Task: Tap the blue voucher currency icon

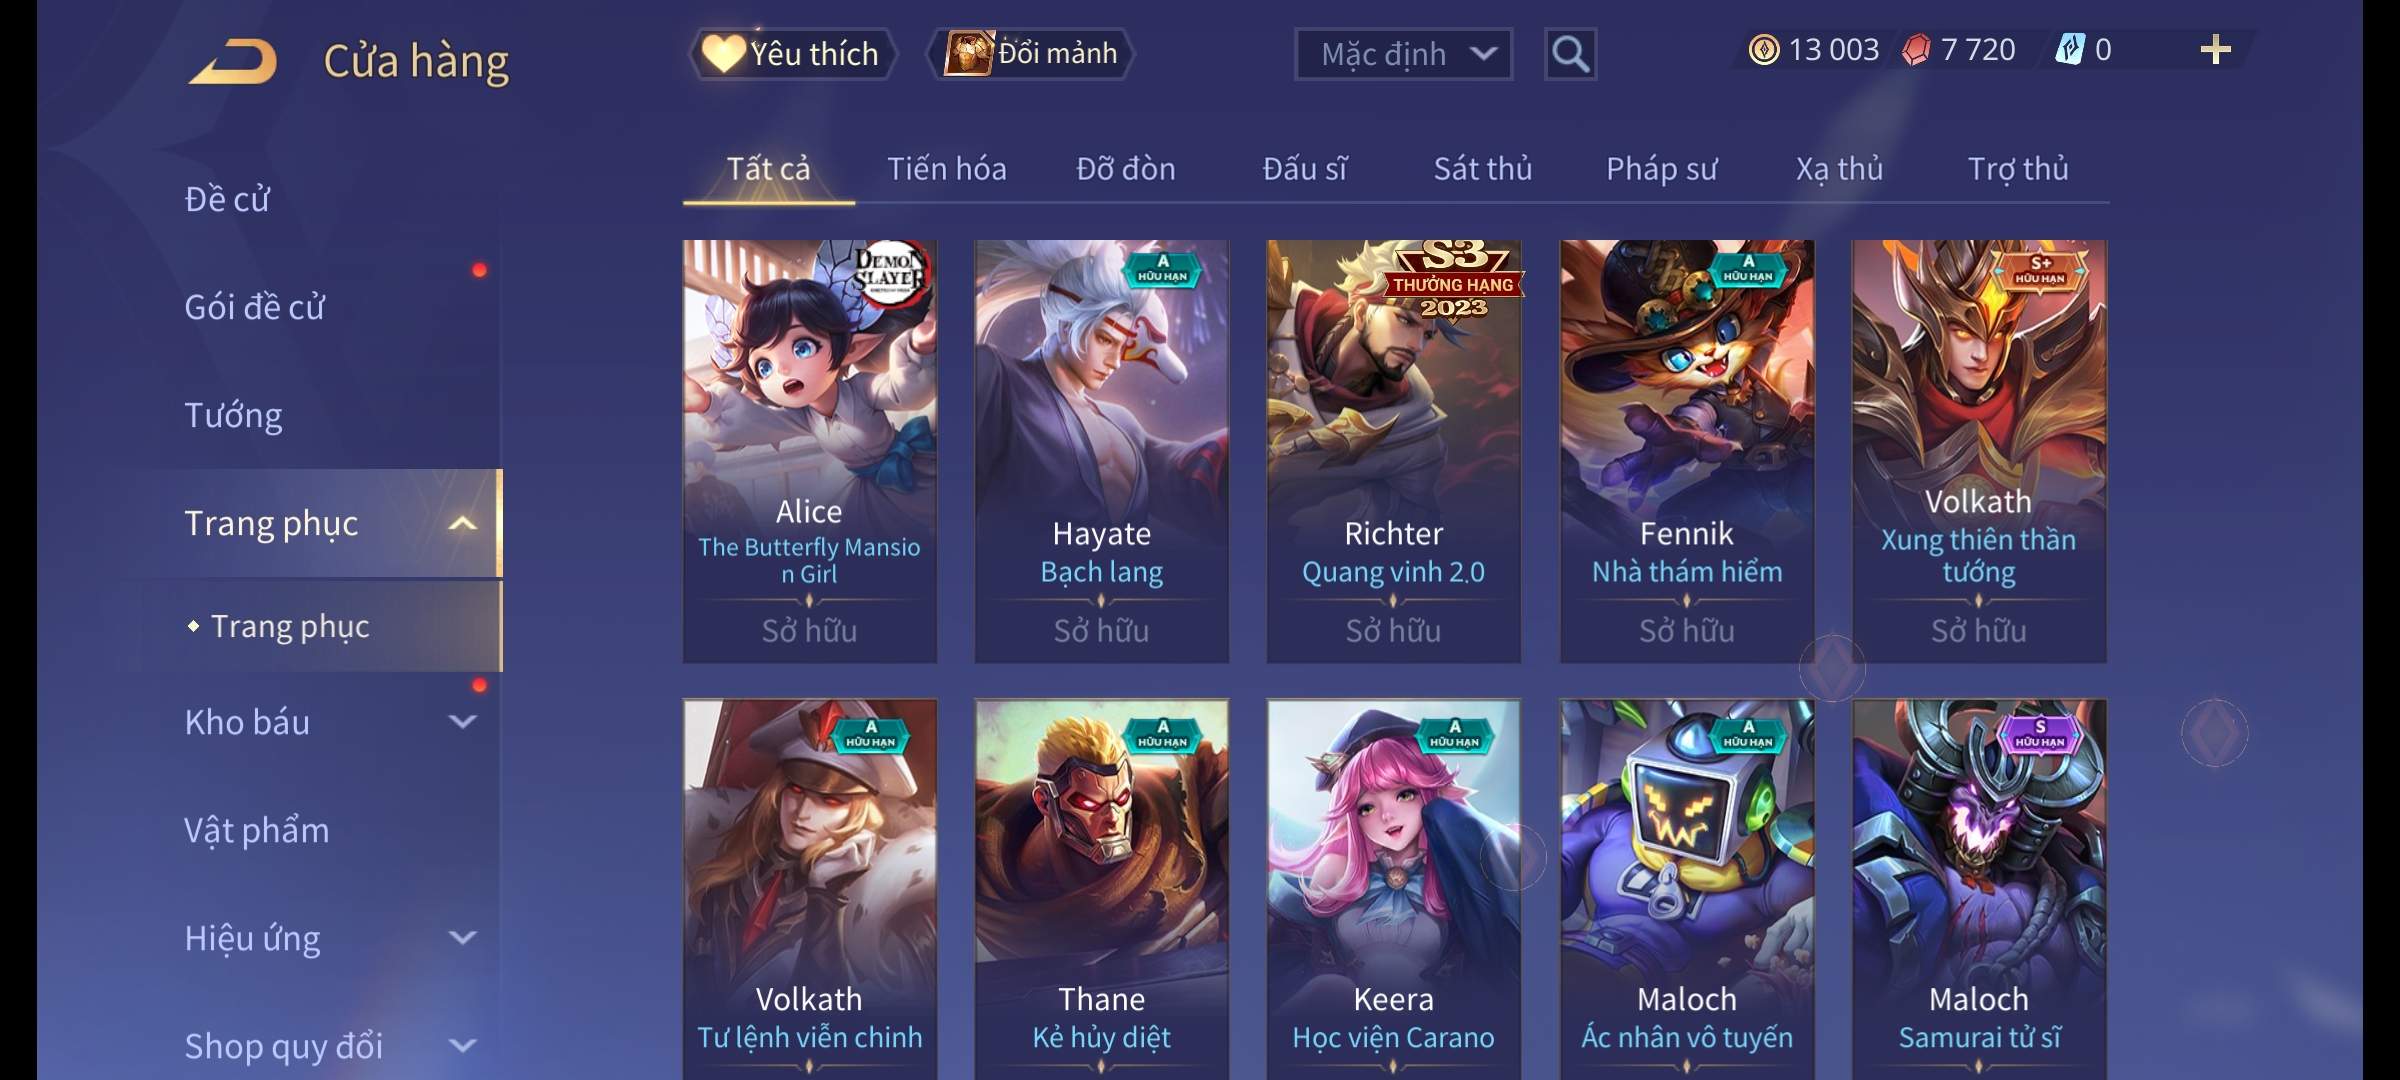Action: (x=2069, y=50)
